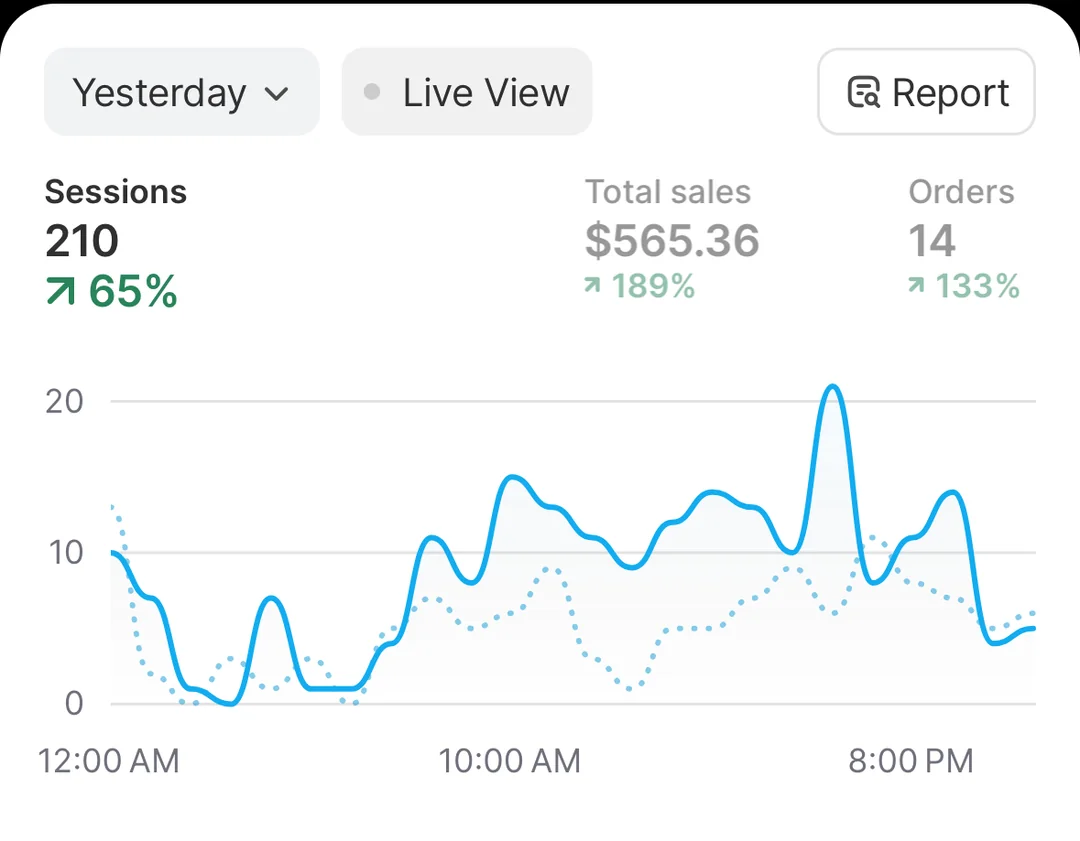Image resolution: width=1080 pixels, height=841 pixels.
Task: Click the 20 value on y-axis
Action: tap(62, 401)
